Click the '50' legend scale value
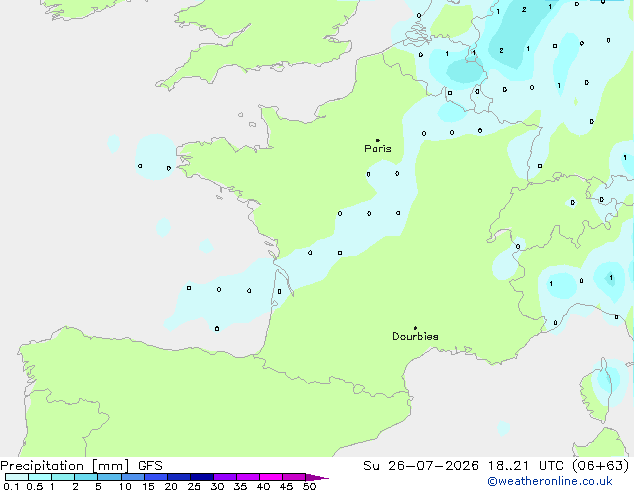Viewport: 634px width, 490px height. pos(309,486)
